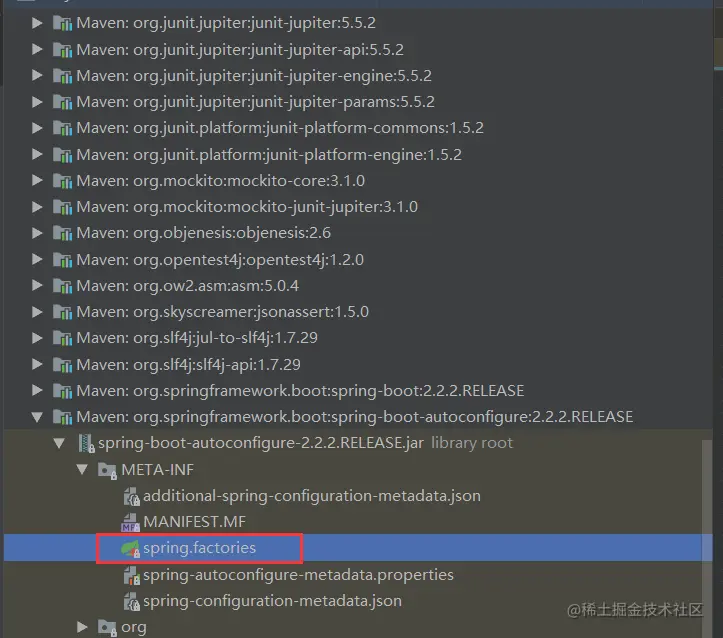
Task: Collapse the spring-boot-autoconfigure jar library root
Action: (59, 443)
